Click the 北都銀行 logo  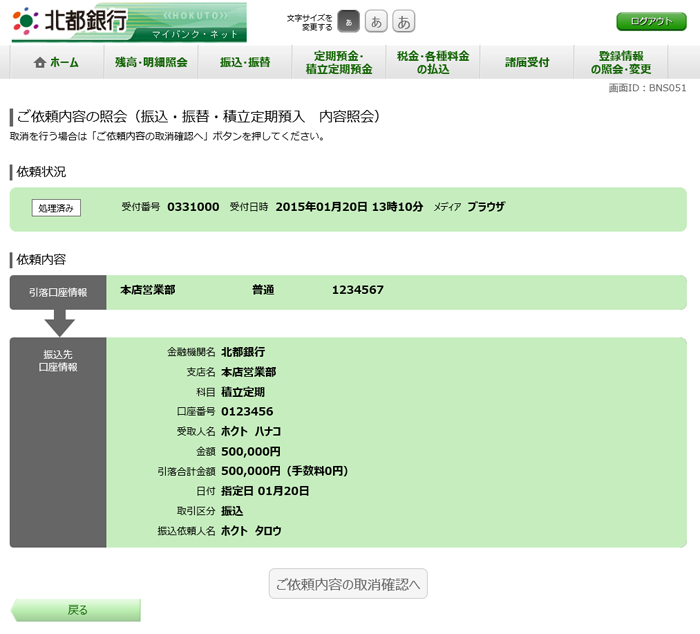click(70, 20)
